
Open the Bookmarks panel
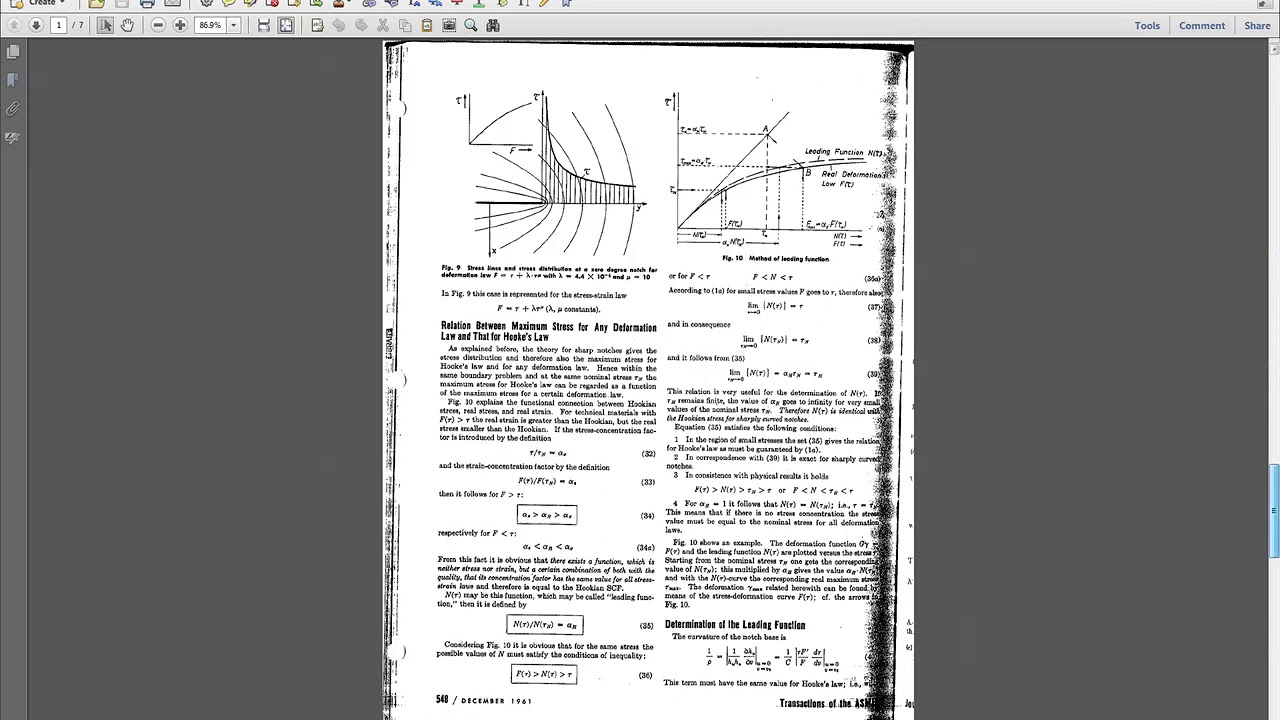13,80
